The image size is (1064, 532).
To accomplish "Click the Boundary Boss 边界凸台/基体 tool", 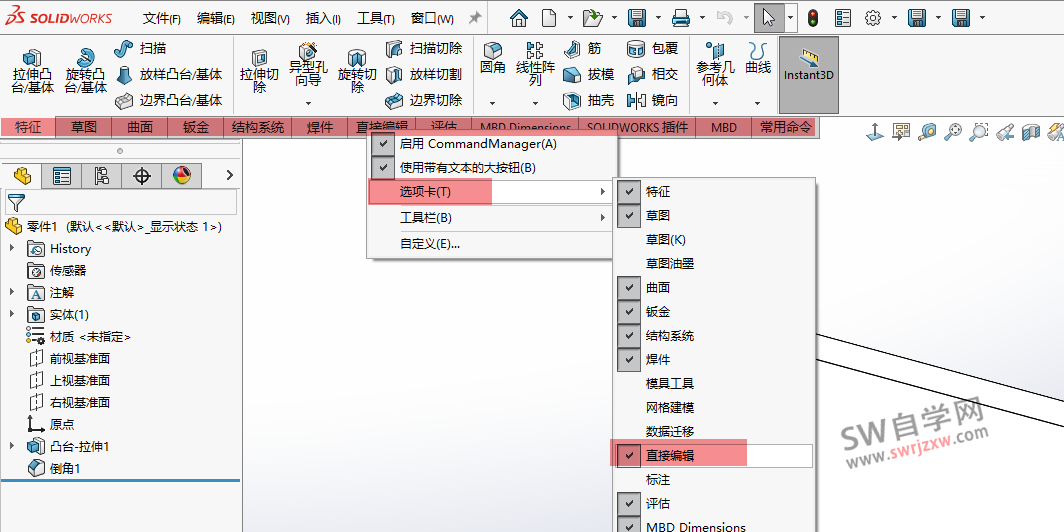I will pos(169,100).
